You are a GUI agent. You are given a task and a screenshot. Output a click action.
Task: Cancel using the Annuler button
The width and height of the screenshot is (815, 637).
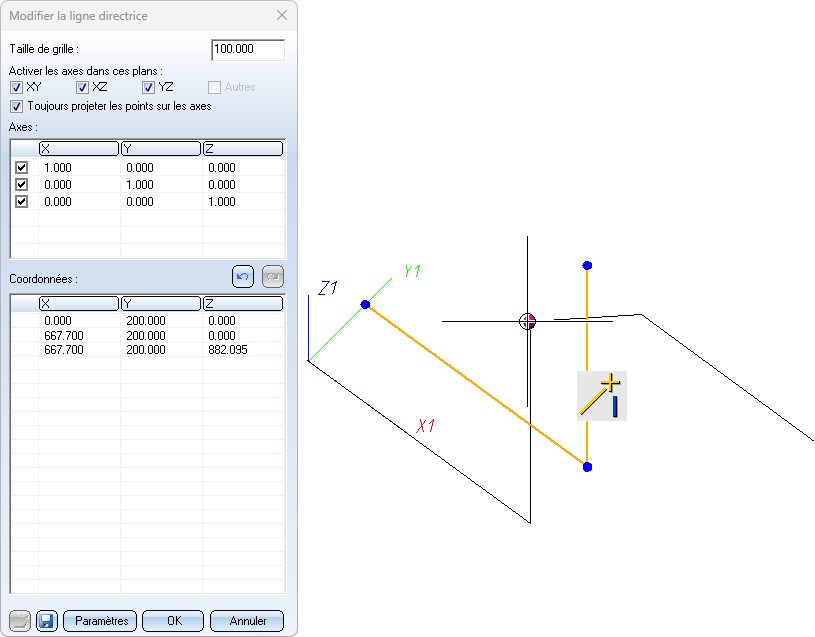(247, 621)
